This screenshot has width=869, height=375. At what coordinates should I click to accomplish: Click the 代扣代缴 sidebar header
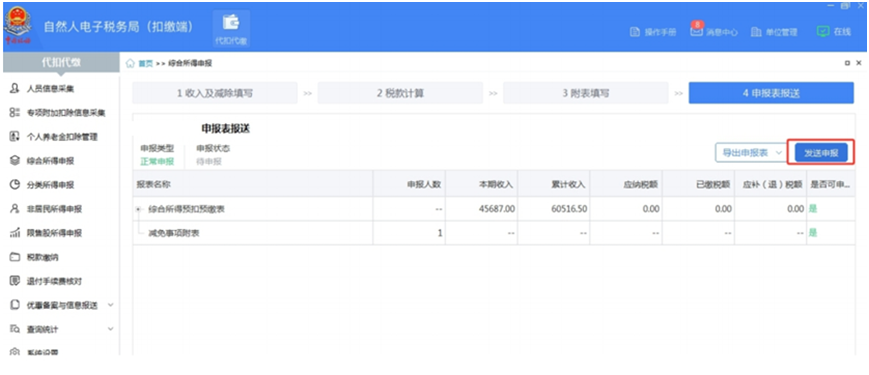pyautogui.click(x=61, y=63)
